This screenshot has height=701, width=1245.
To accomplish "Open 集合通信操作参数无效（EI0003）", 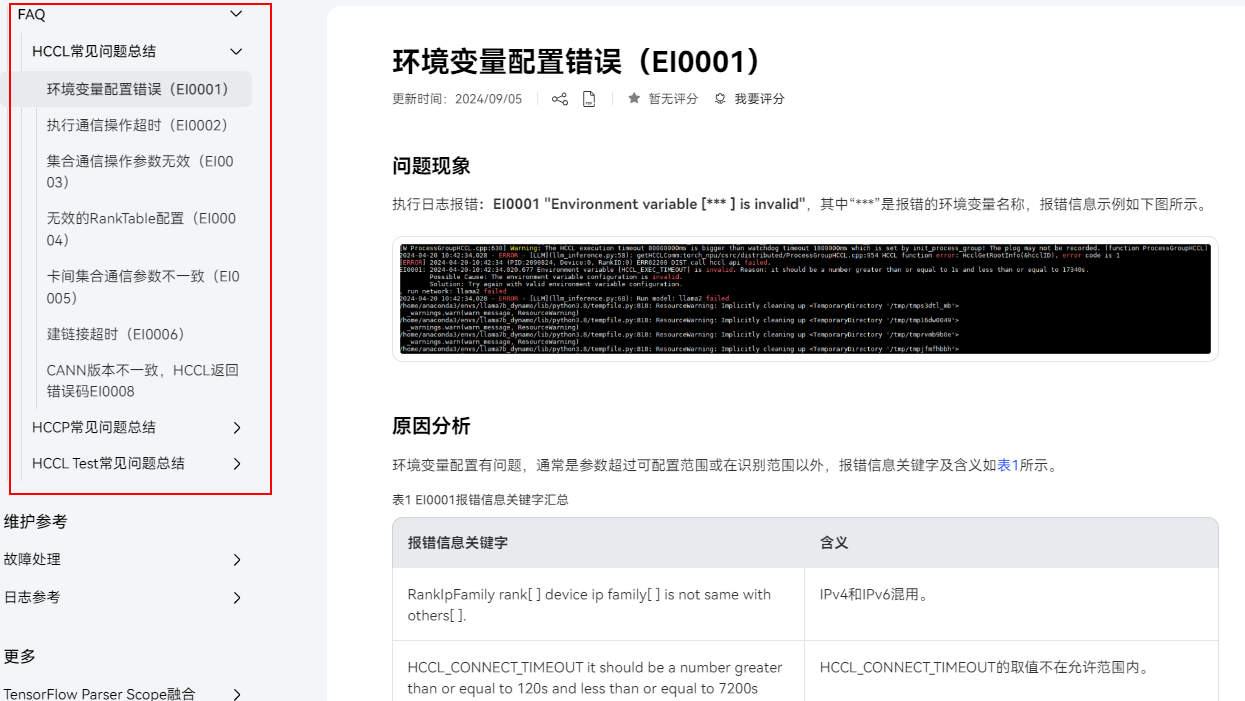I will (140, 172).
